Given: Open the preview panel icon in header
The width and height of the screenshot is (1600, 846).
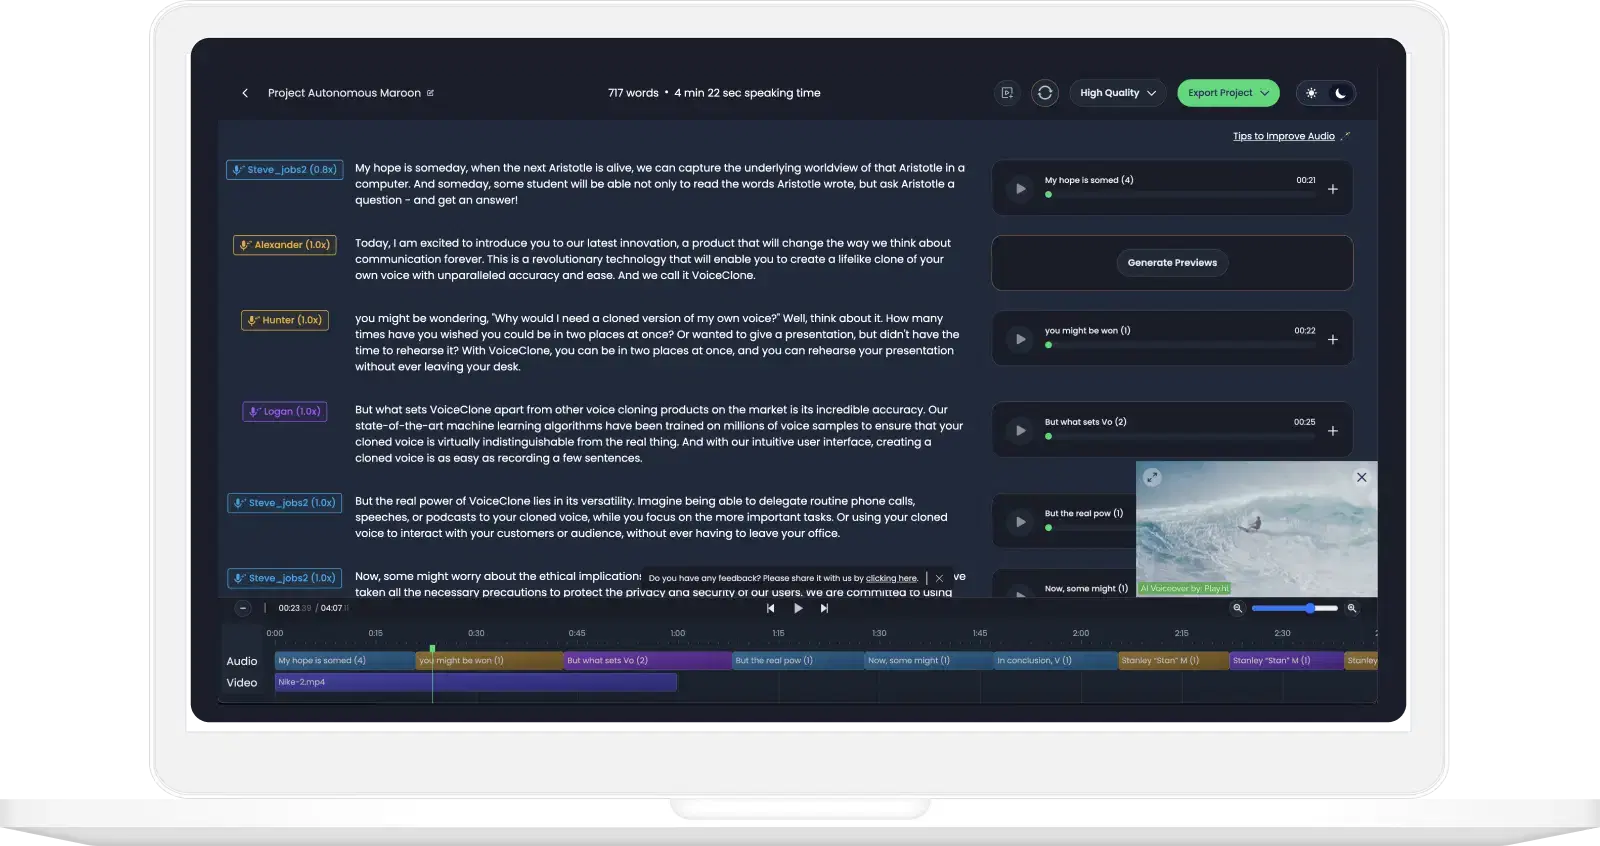Looking at the screenshot, I should pos(1007,93).
